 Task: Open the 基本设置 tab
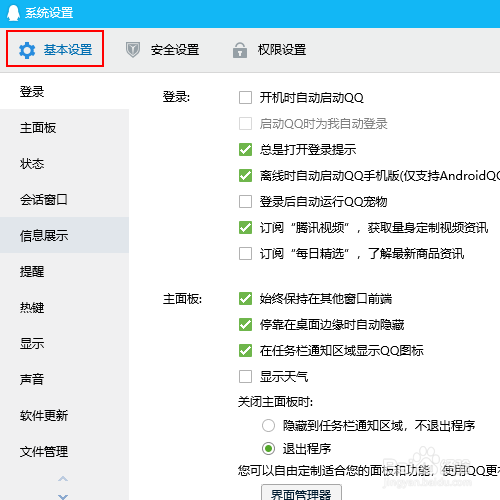55,49
